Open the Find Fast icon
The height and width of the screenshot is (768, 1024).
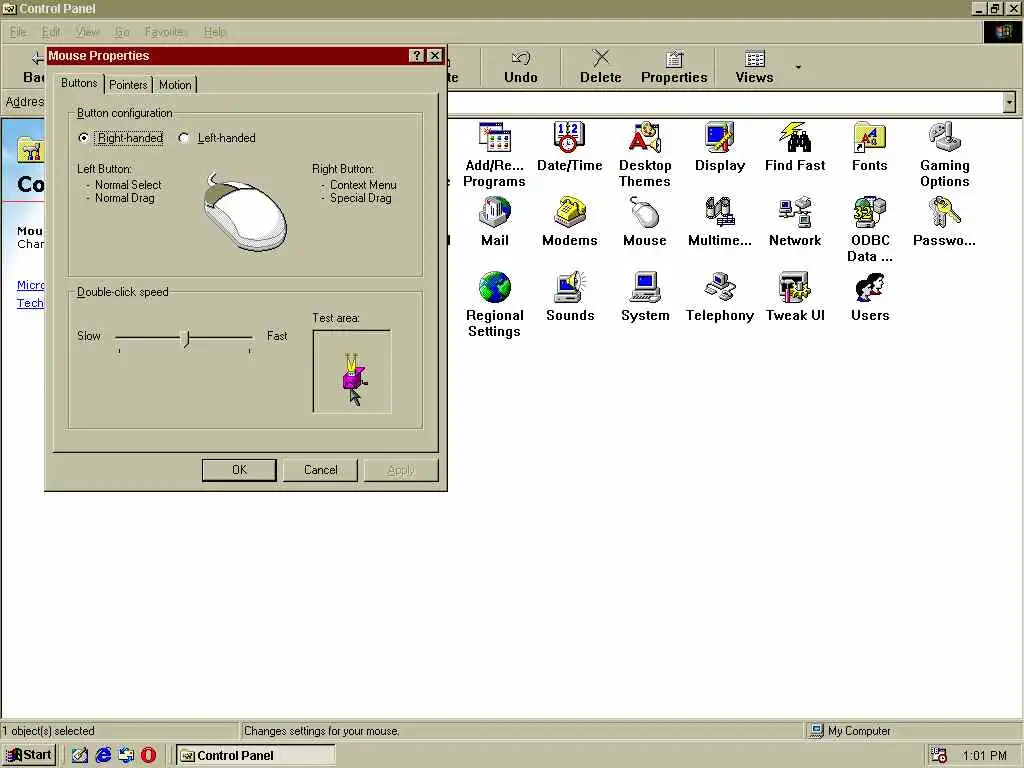[x=795, y=147]
